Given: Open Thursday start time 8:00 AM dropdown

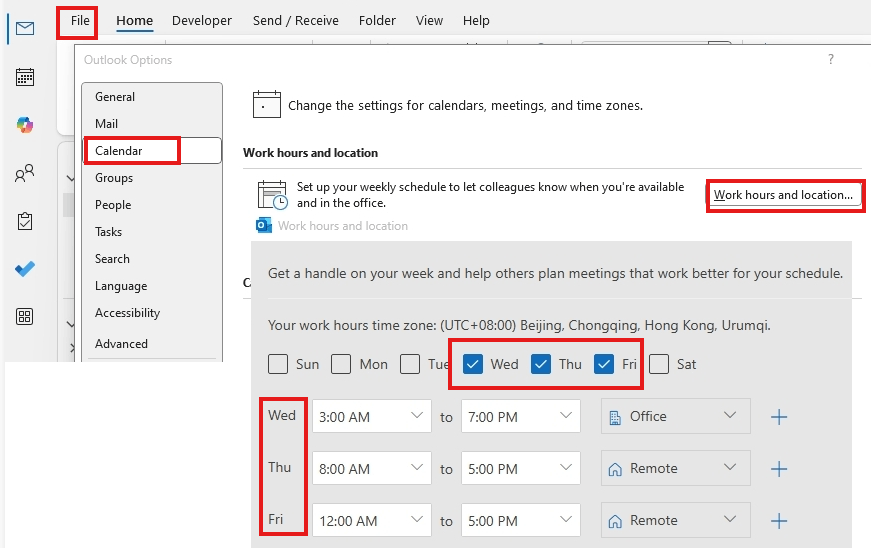Looking at the screenshot, I should click(x=372, y=469).
